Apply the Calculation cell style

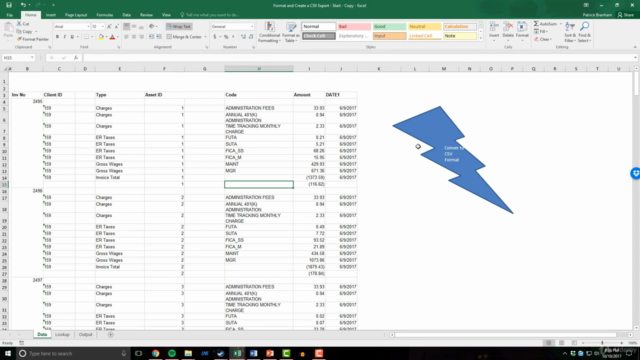coord(460,27)
